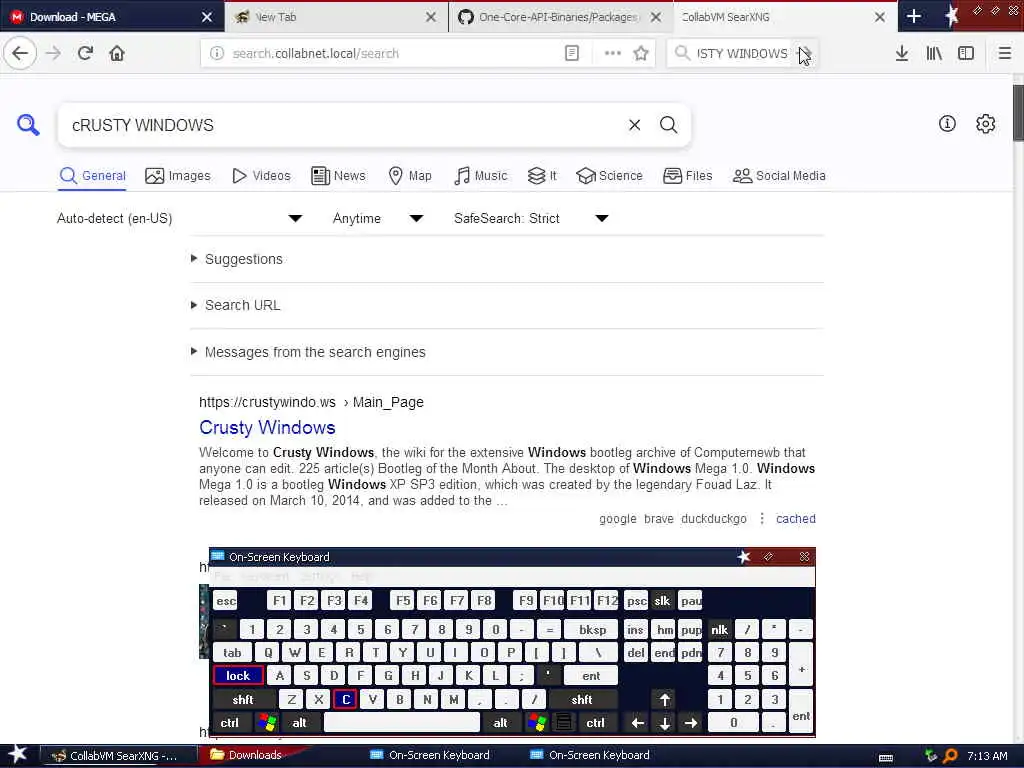Image resolution: width=1024 pixels, height=768 pixels.
Task: Toggle right ctrl key on keyboard
Action: click(595, 722)
